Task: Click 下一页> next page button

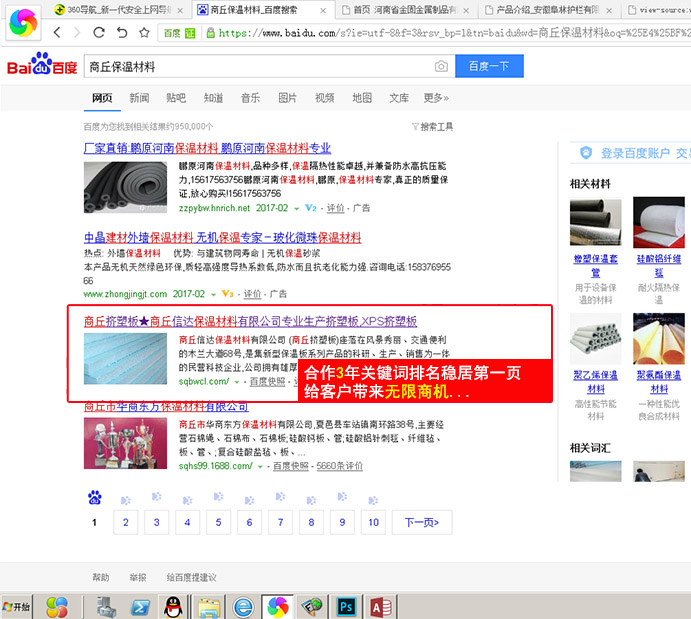Action: tap(422, 523)
